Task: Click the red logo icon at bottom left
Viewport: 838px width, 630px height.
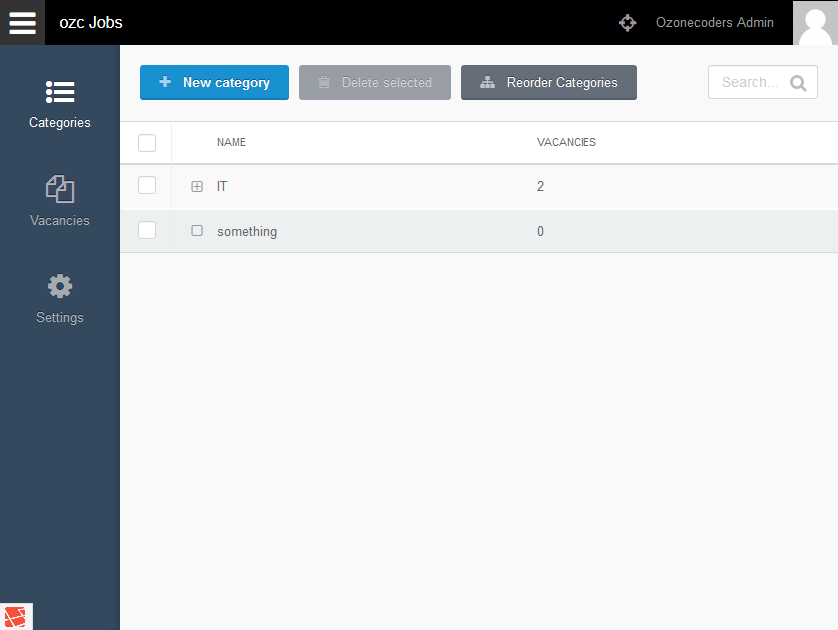Action: 15,617
